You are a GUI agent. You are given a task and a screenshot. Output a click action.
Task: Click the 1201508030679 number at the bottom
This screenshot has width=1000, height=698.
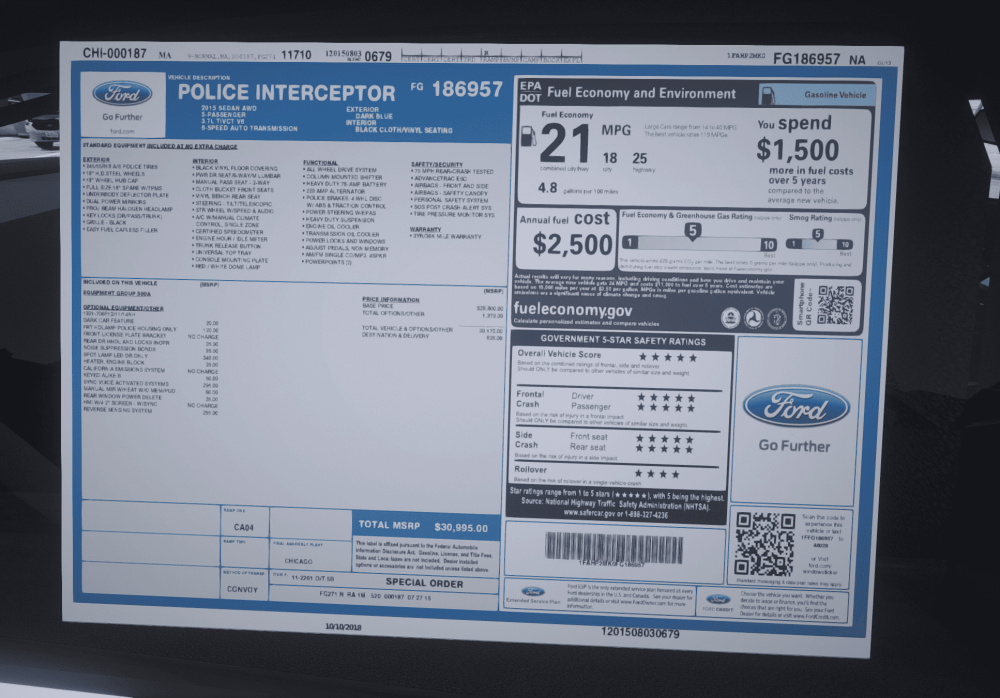point(640,632)
